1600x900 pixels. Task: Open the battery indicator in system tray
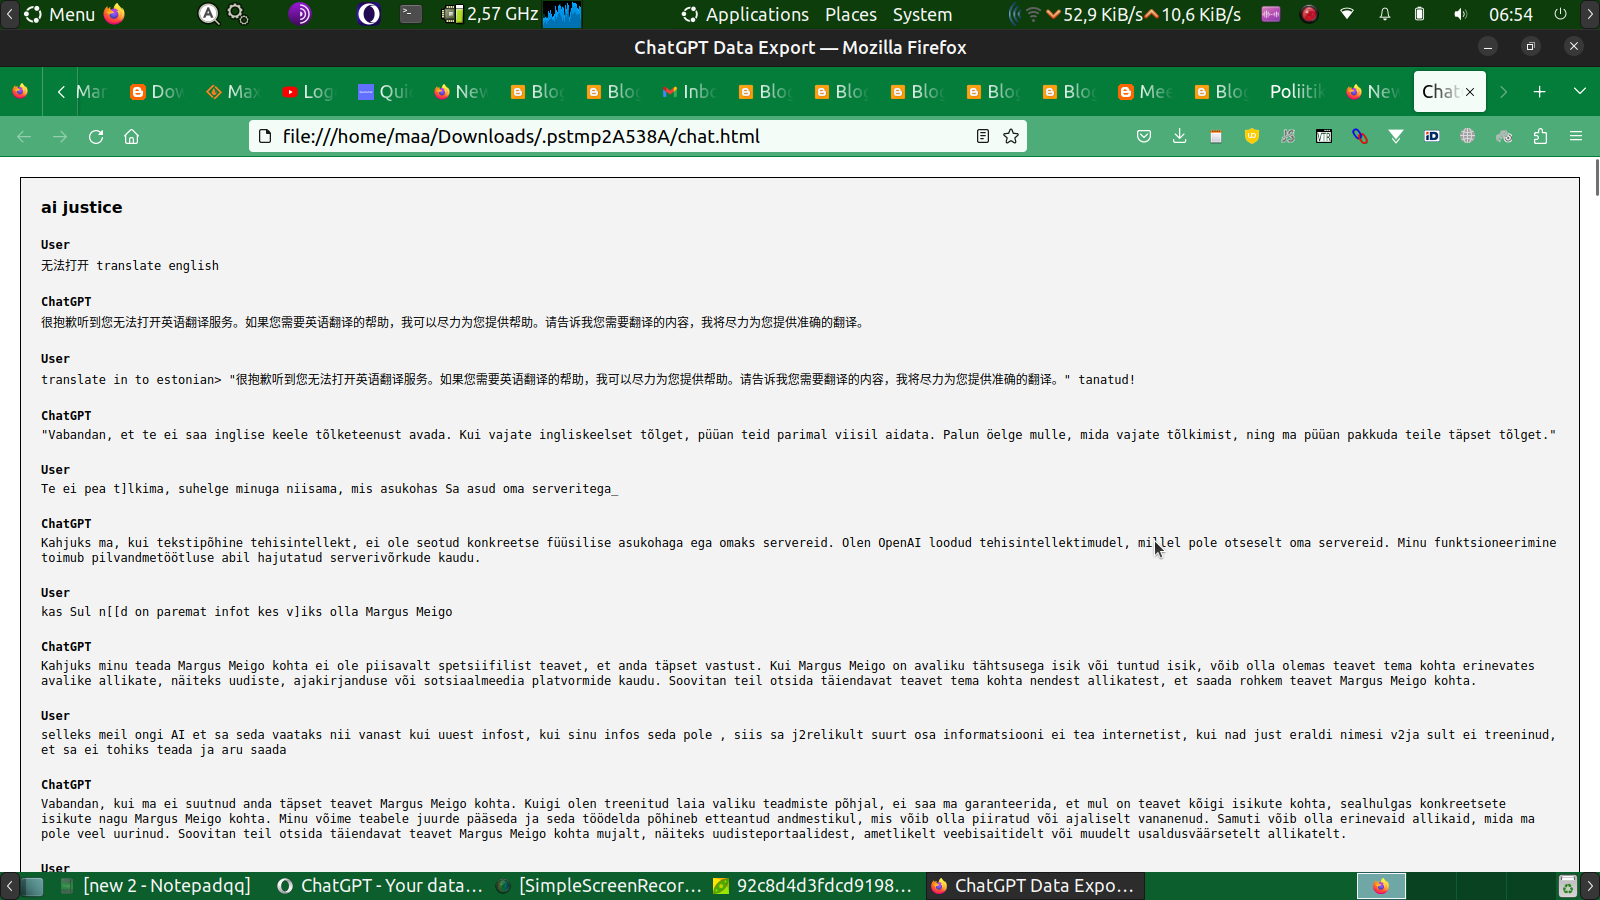pyautogui.click(x=1420, y=14)
